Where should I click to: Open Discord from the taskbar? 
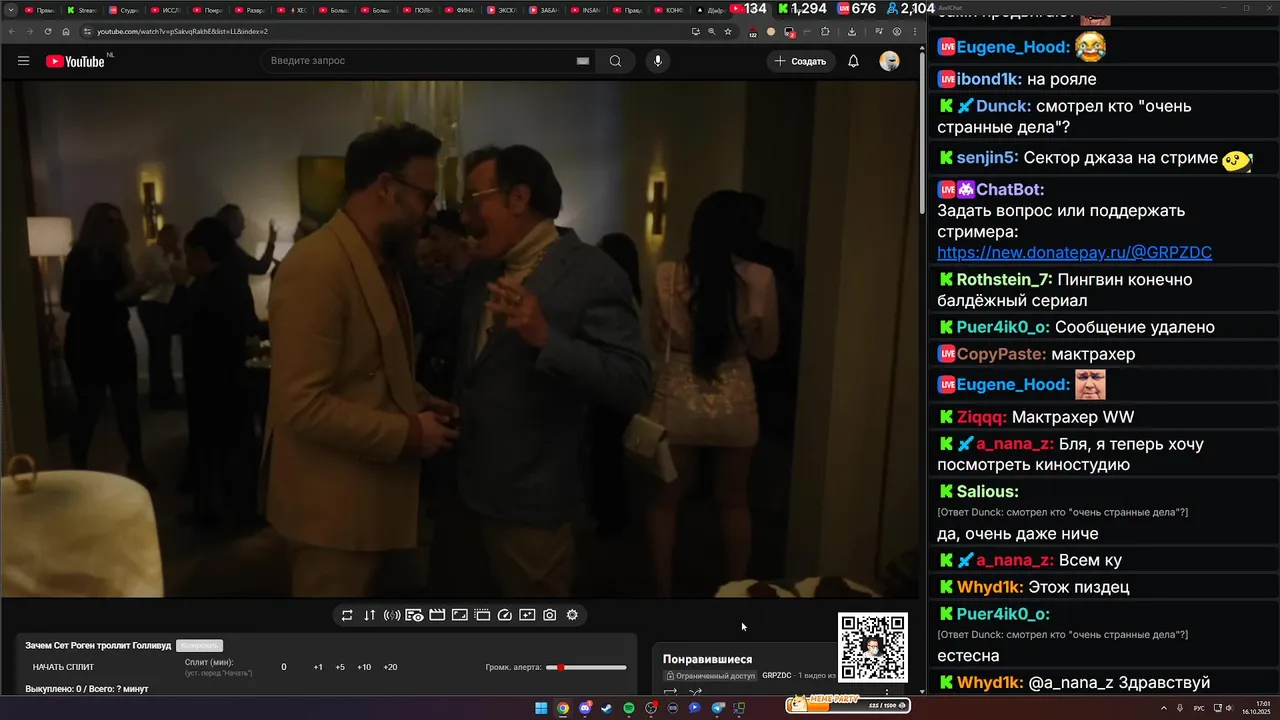coord(585,708)
